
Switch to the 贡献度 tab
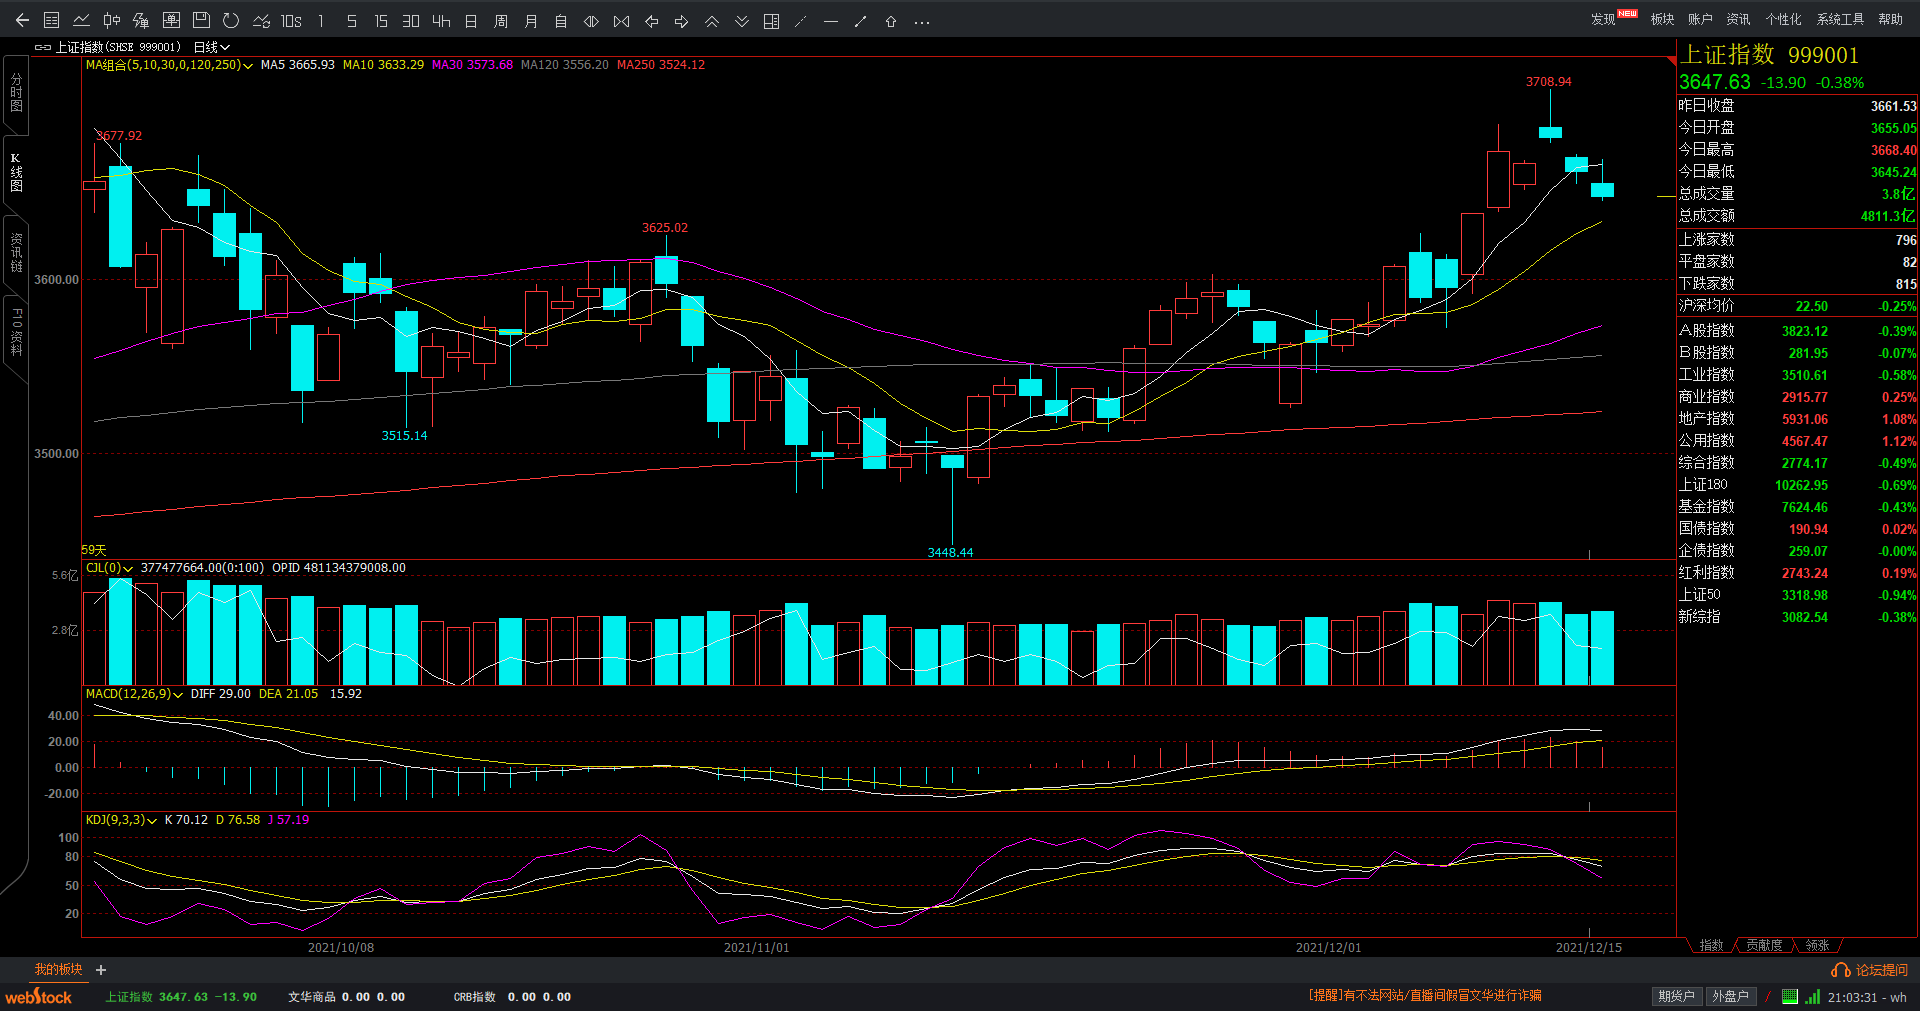1764,945
